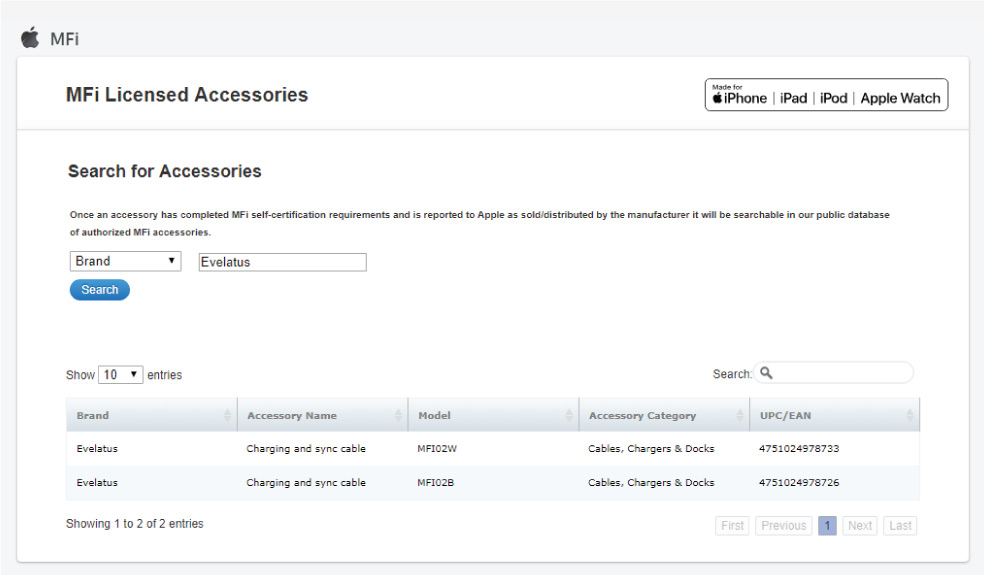Select the MFI02W model row
The image size is (984, 575).
tap(437, 449)
